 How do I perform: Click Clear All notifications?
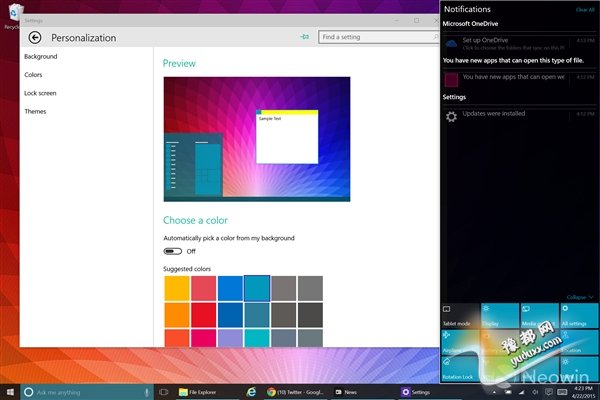pos(585,9)
